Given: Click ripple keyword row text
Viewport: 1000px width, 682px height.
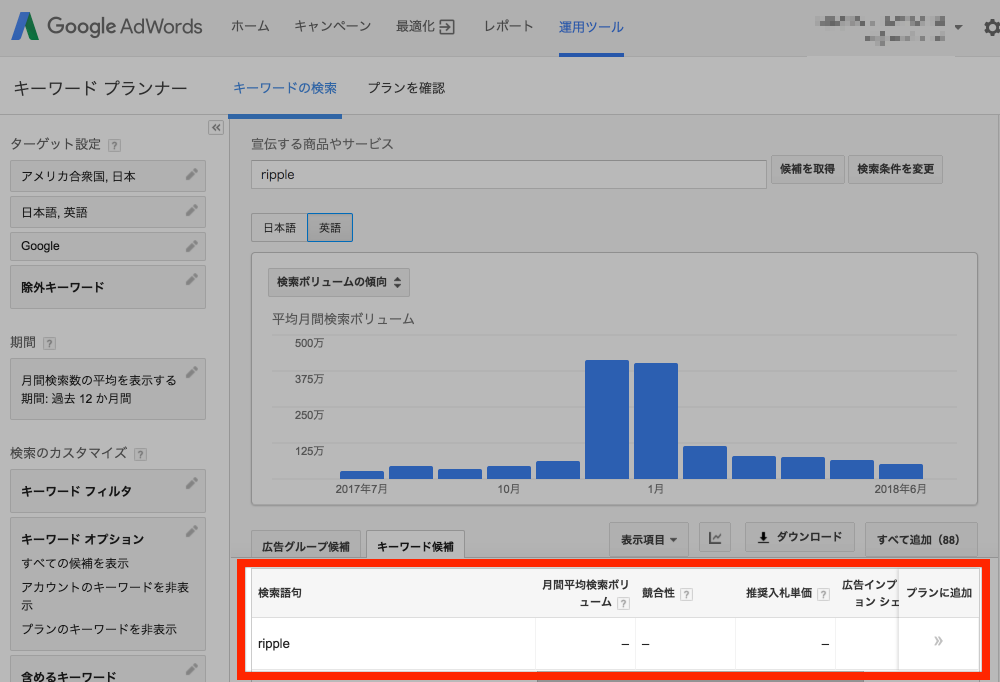Looking at the screenshot, I should click(x=274, y=643).
